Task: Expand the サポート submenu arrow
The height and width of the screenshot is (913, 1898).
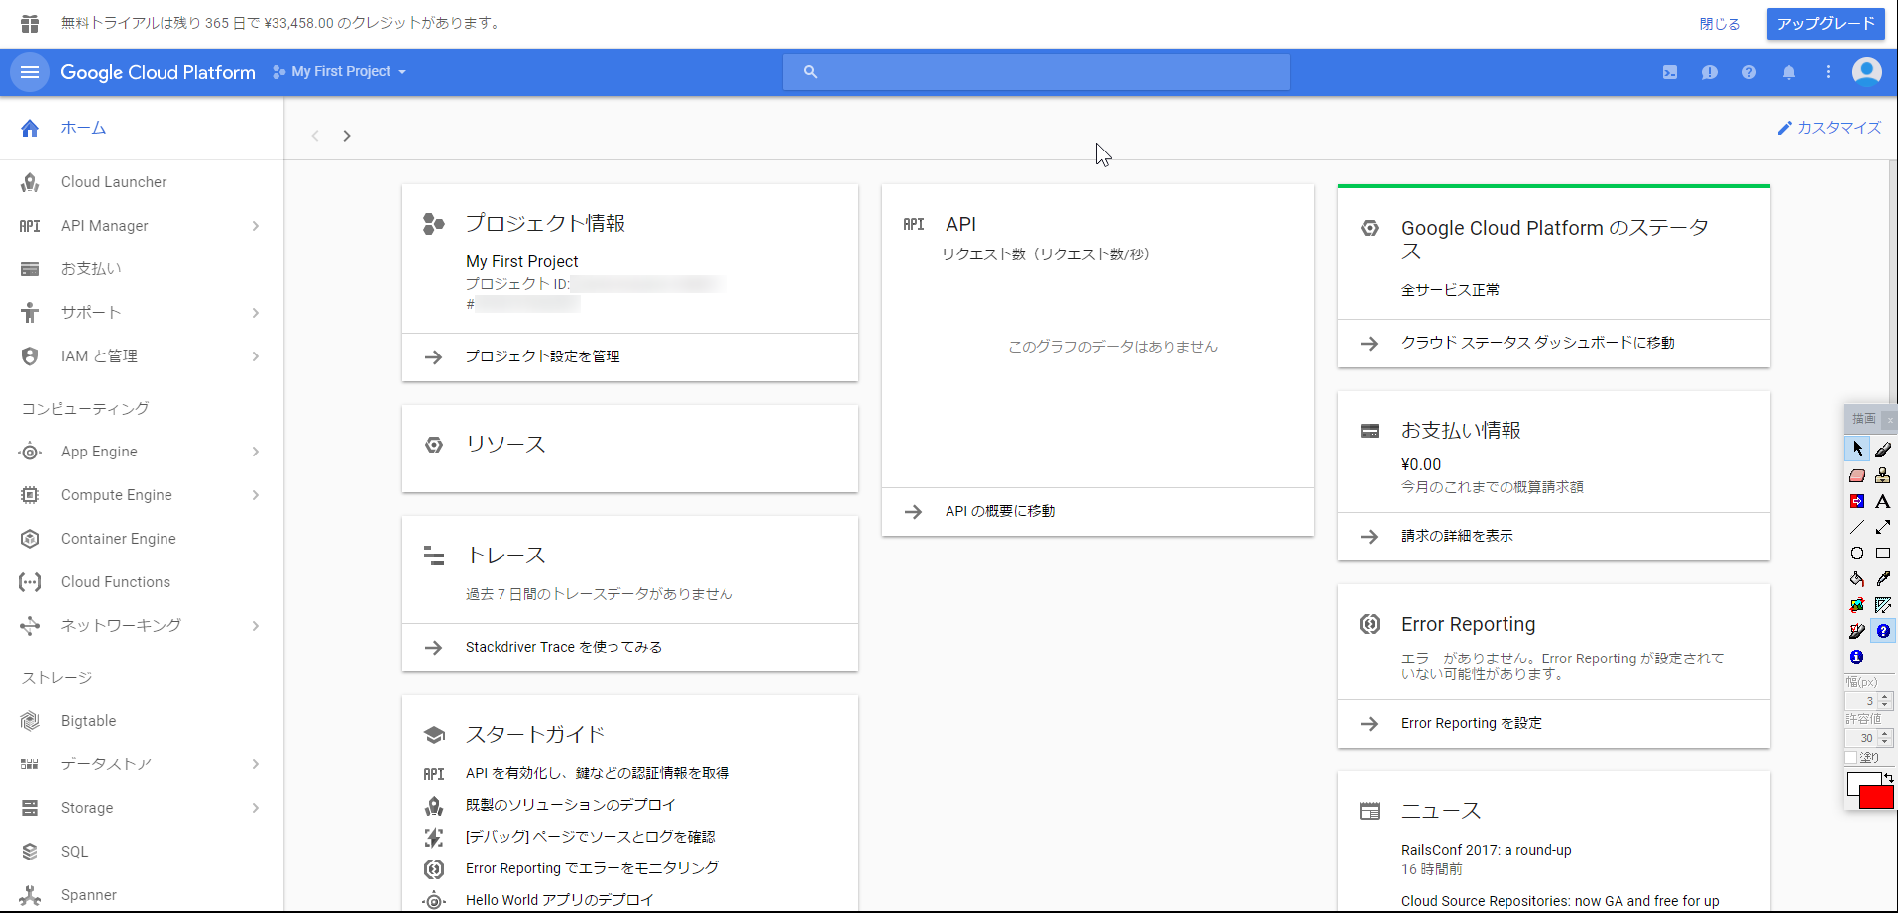Action: (x=256, y=313)
